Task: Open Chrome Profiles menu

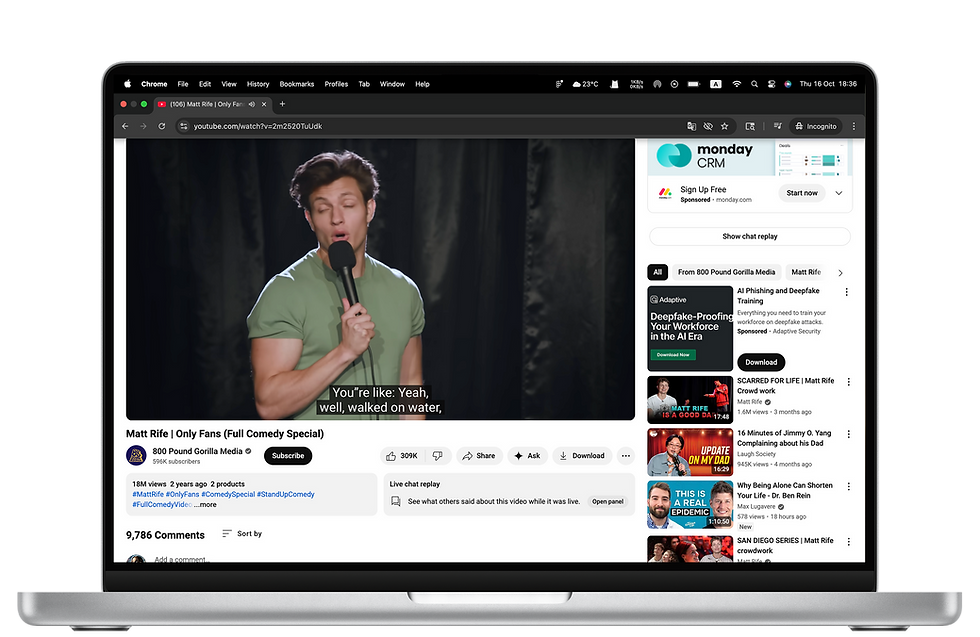Action: click(336, 84)
